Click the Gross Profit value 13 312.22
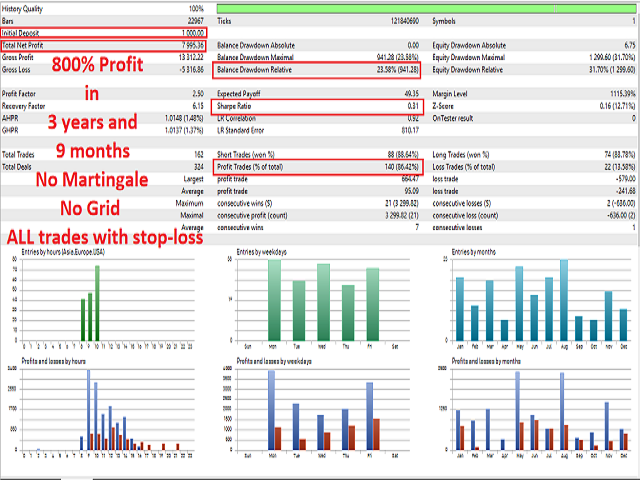This screenshot has height=480, width=640. tap(187, 57)
